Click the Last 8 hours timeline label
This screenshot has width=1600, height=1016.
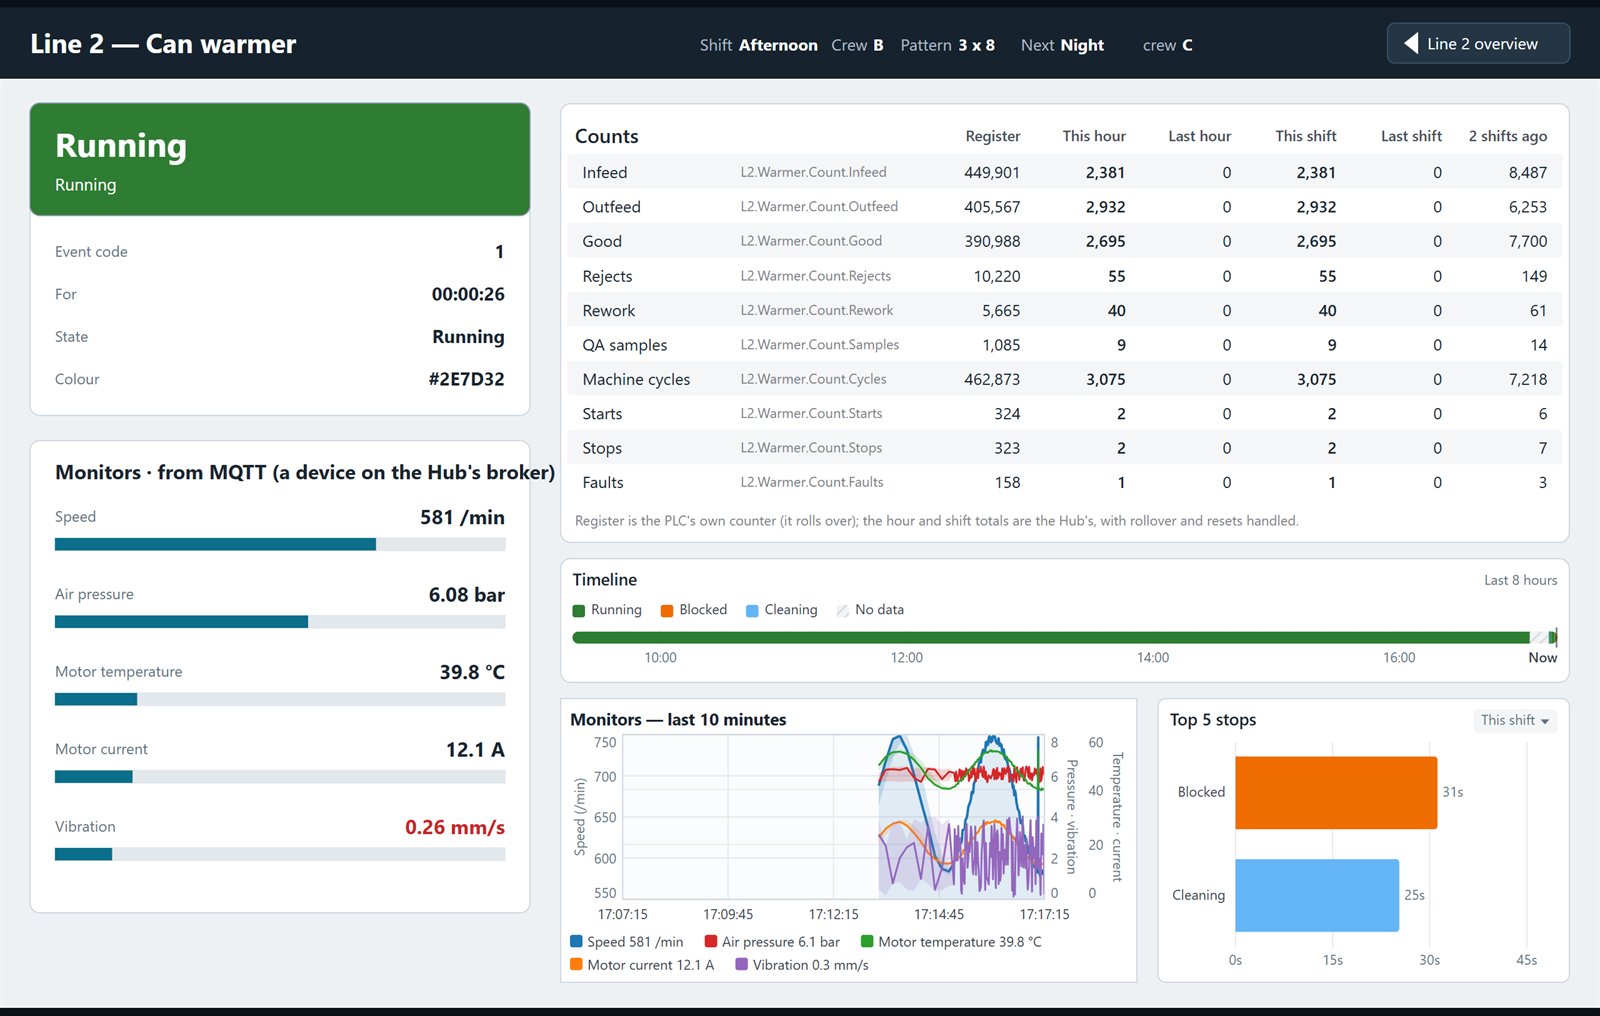(x=1520, y=580)
